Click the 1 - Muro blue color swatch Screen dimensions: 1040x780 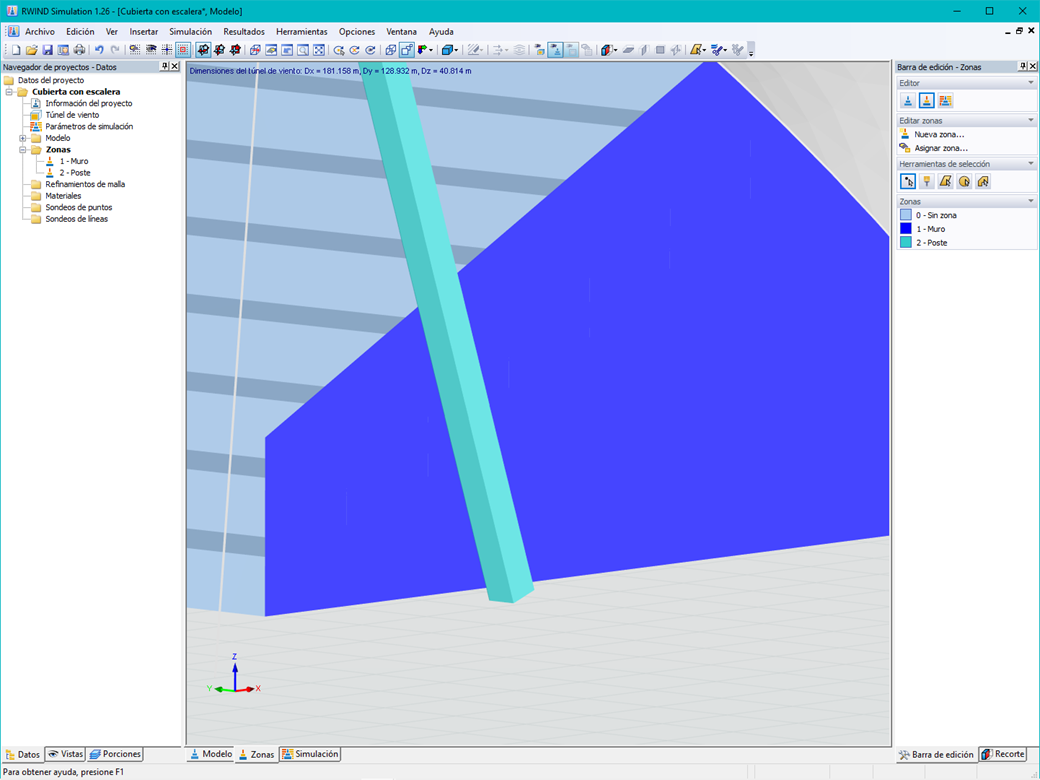click(x=905, y=228)
